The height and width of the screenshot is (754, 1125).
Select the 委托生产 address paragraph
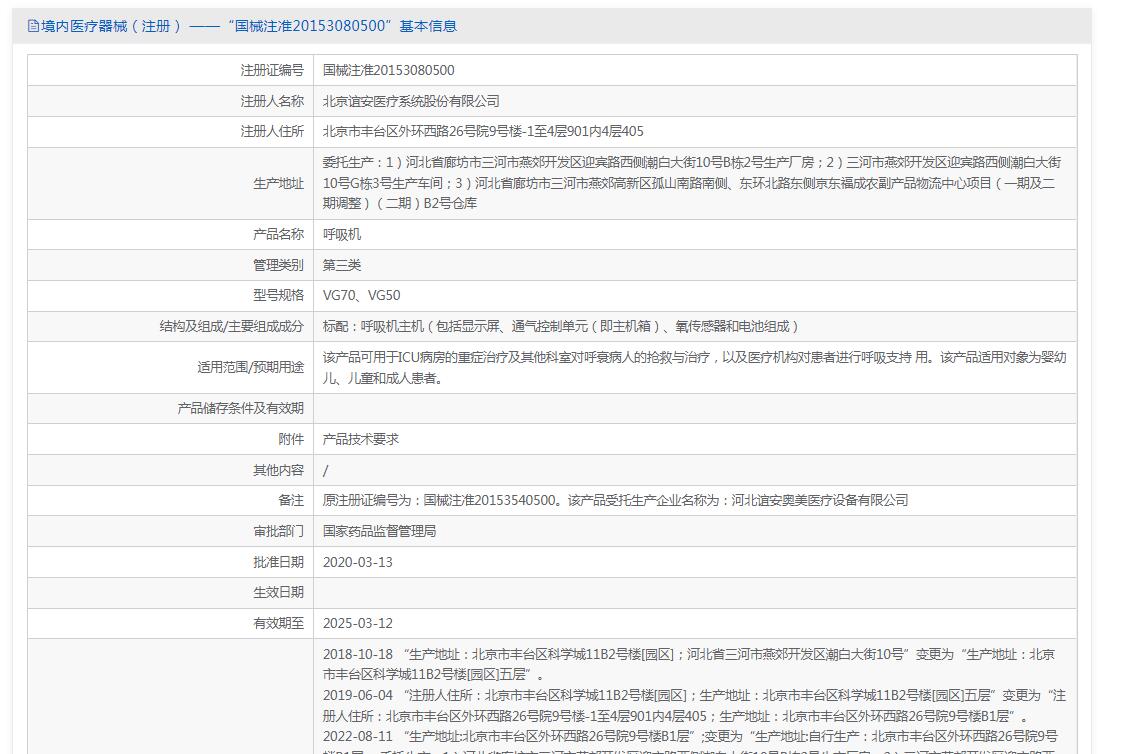[692, 183]
